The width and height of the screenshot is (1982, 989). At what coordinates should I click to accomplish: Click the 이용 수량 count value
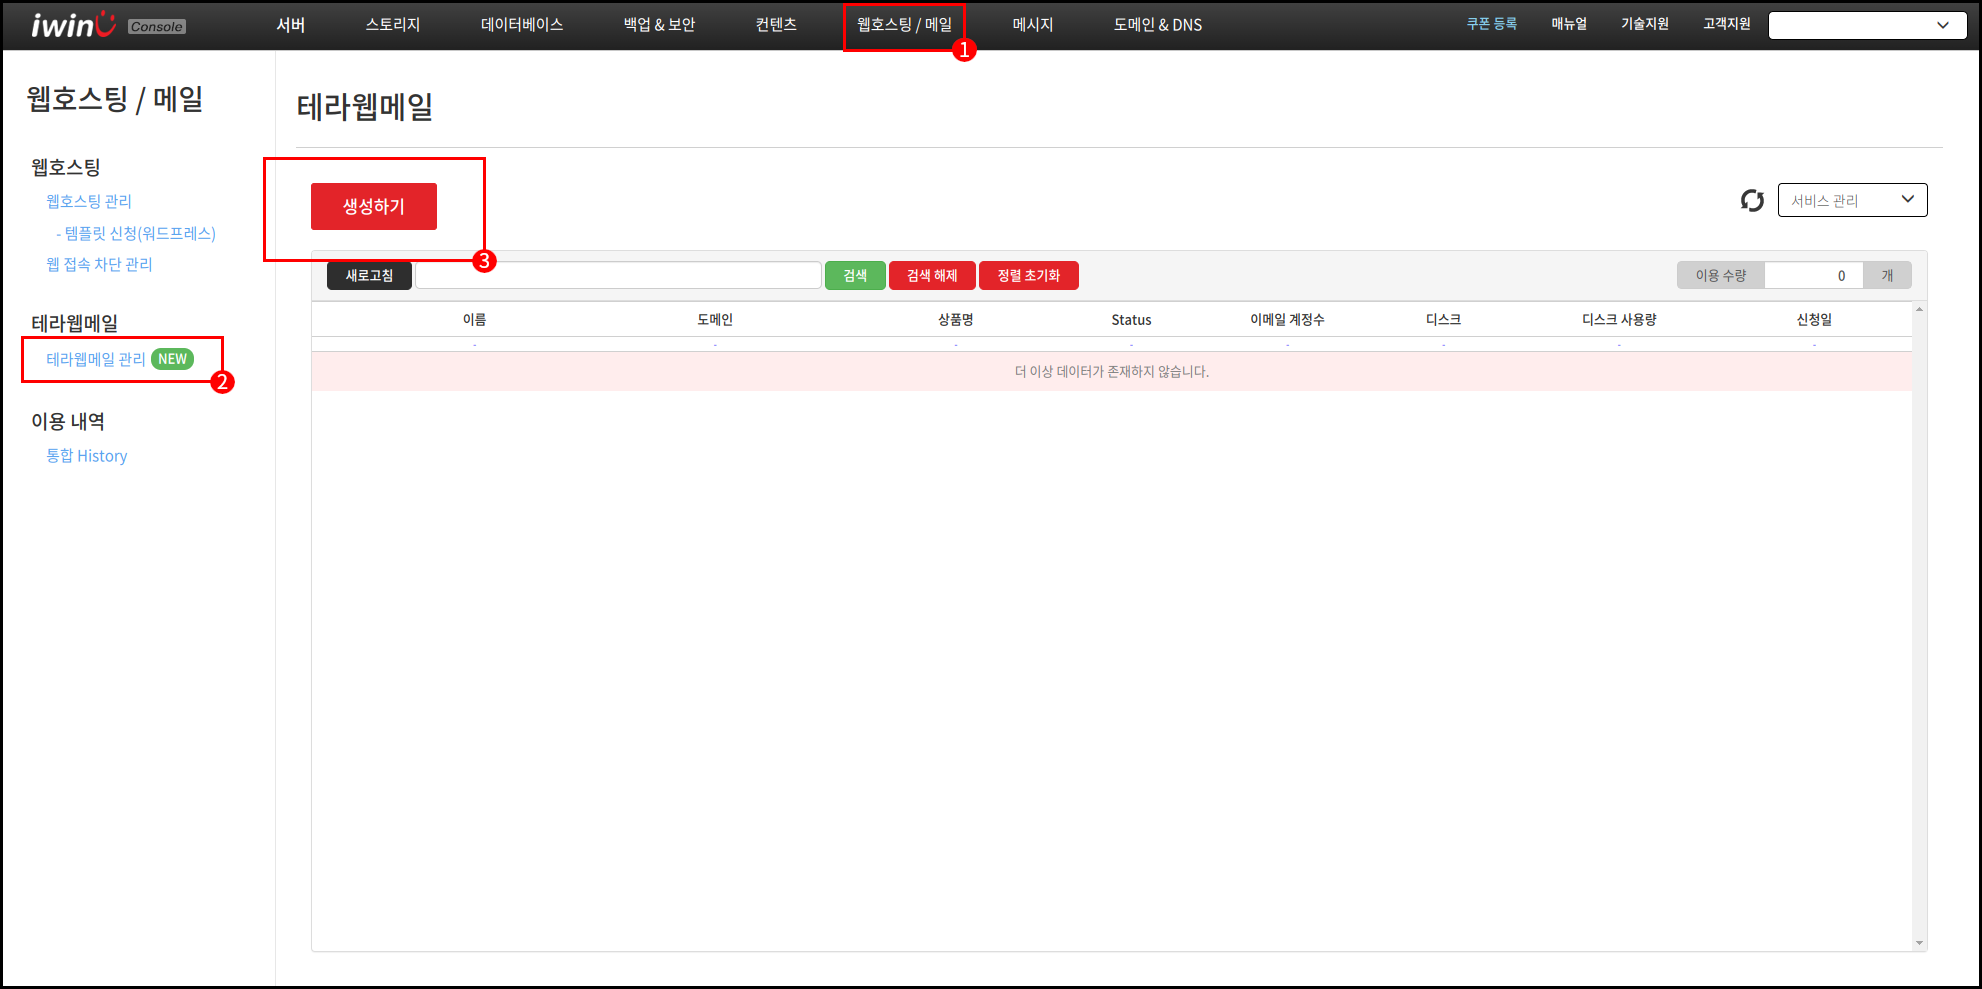[x=1814, y=276]
